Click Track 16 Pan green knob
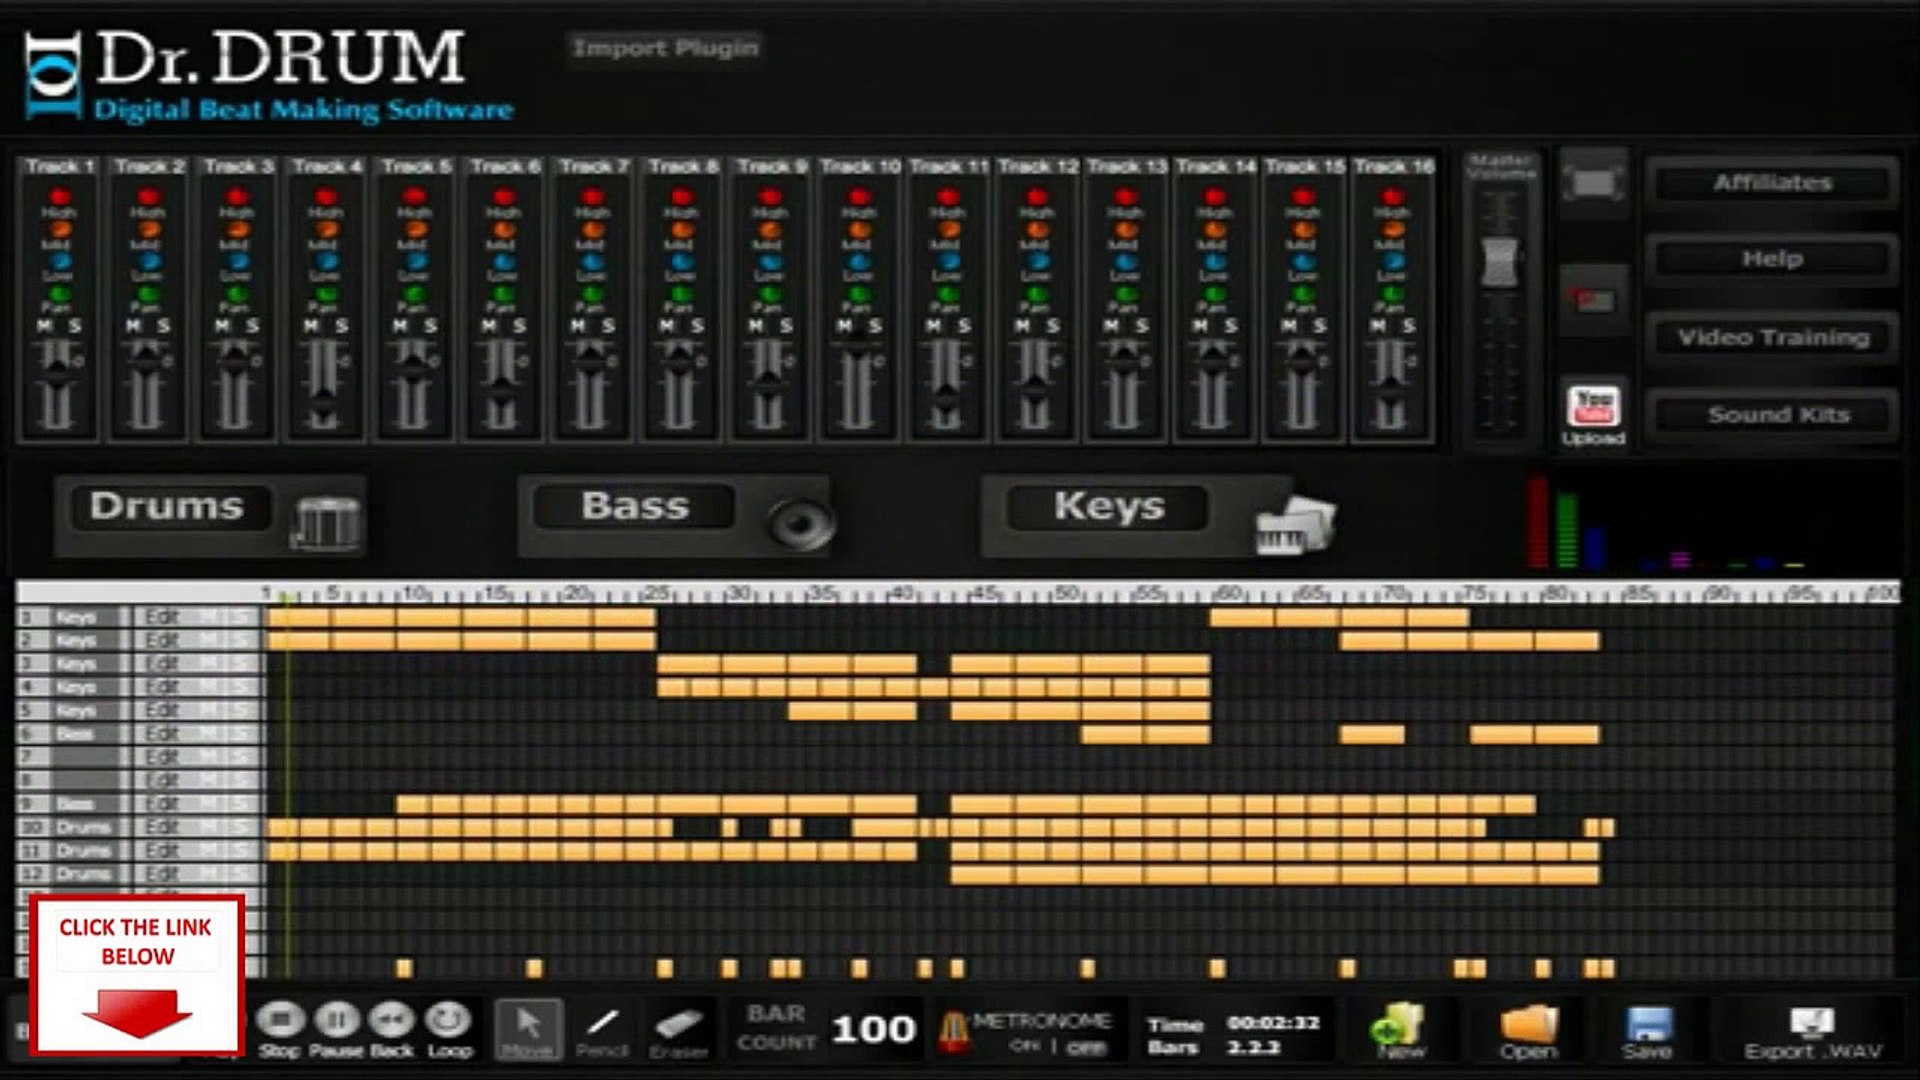Viewport: 1920px width, 1080px height. tap(1391, 294)
